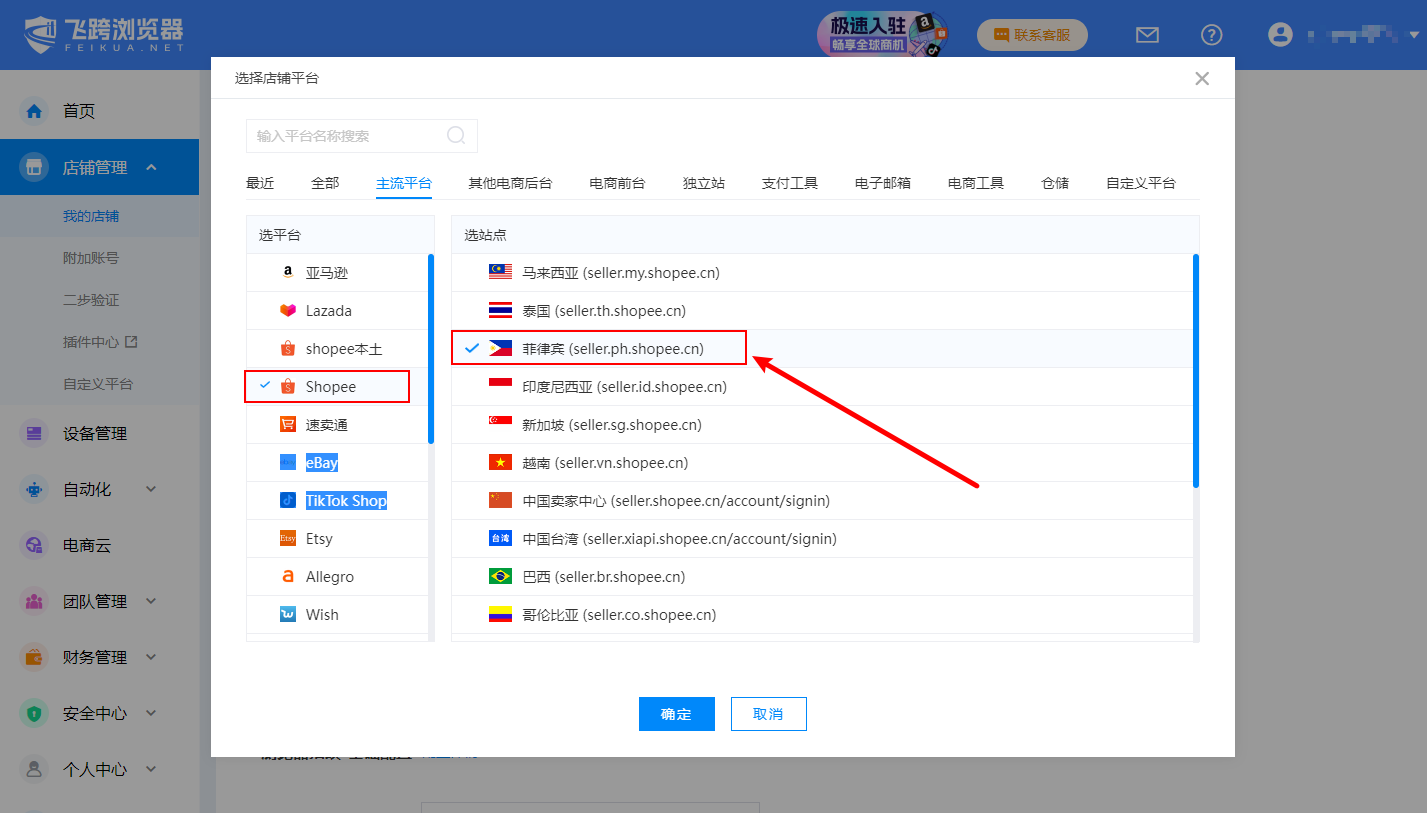The width and height of the screenshot is (1427, 813).
Task: Select the Lazada heart icon
Action: (288, 311)
